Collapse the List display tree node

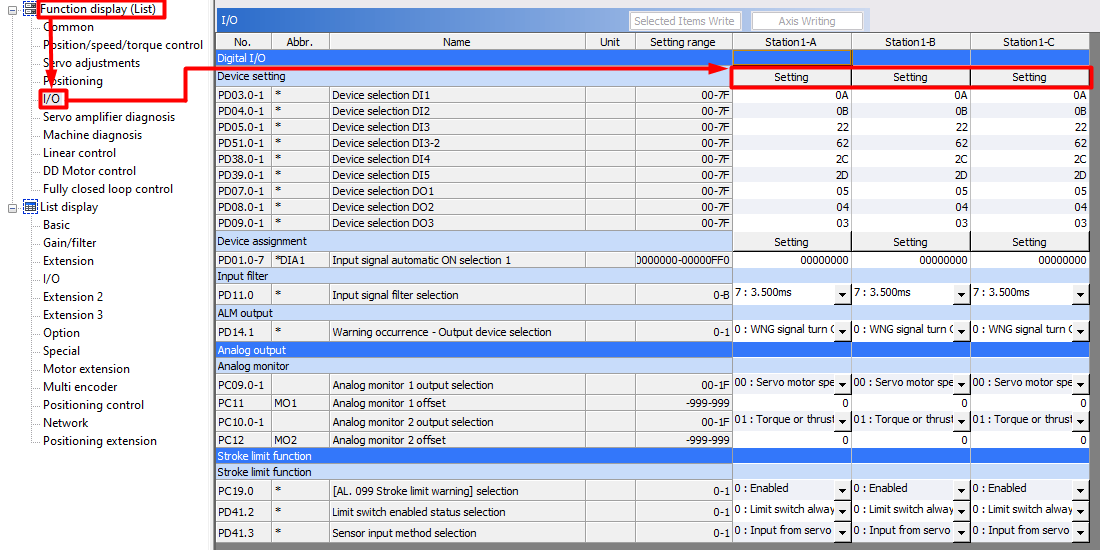[12, 207]
